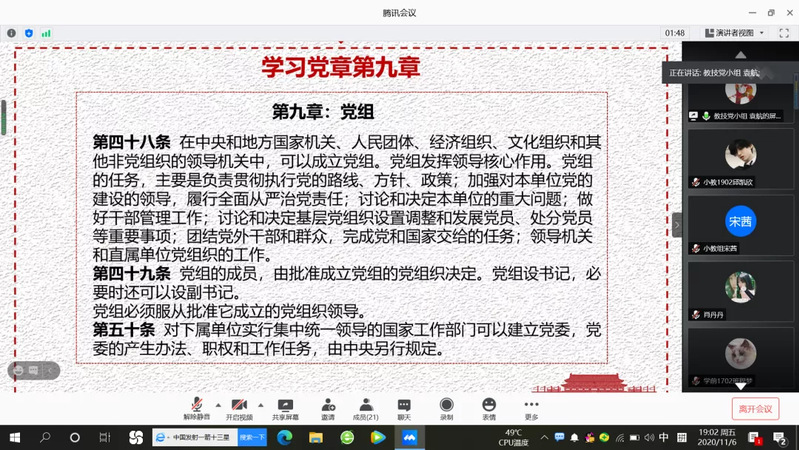Open the Emoji (表情) reactions
The width and height of the screenshot is (799, 450).
coord(489,407)
